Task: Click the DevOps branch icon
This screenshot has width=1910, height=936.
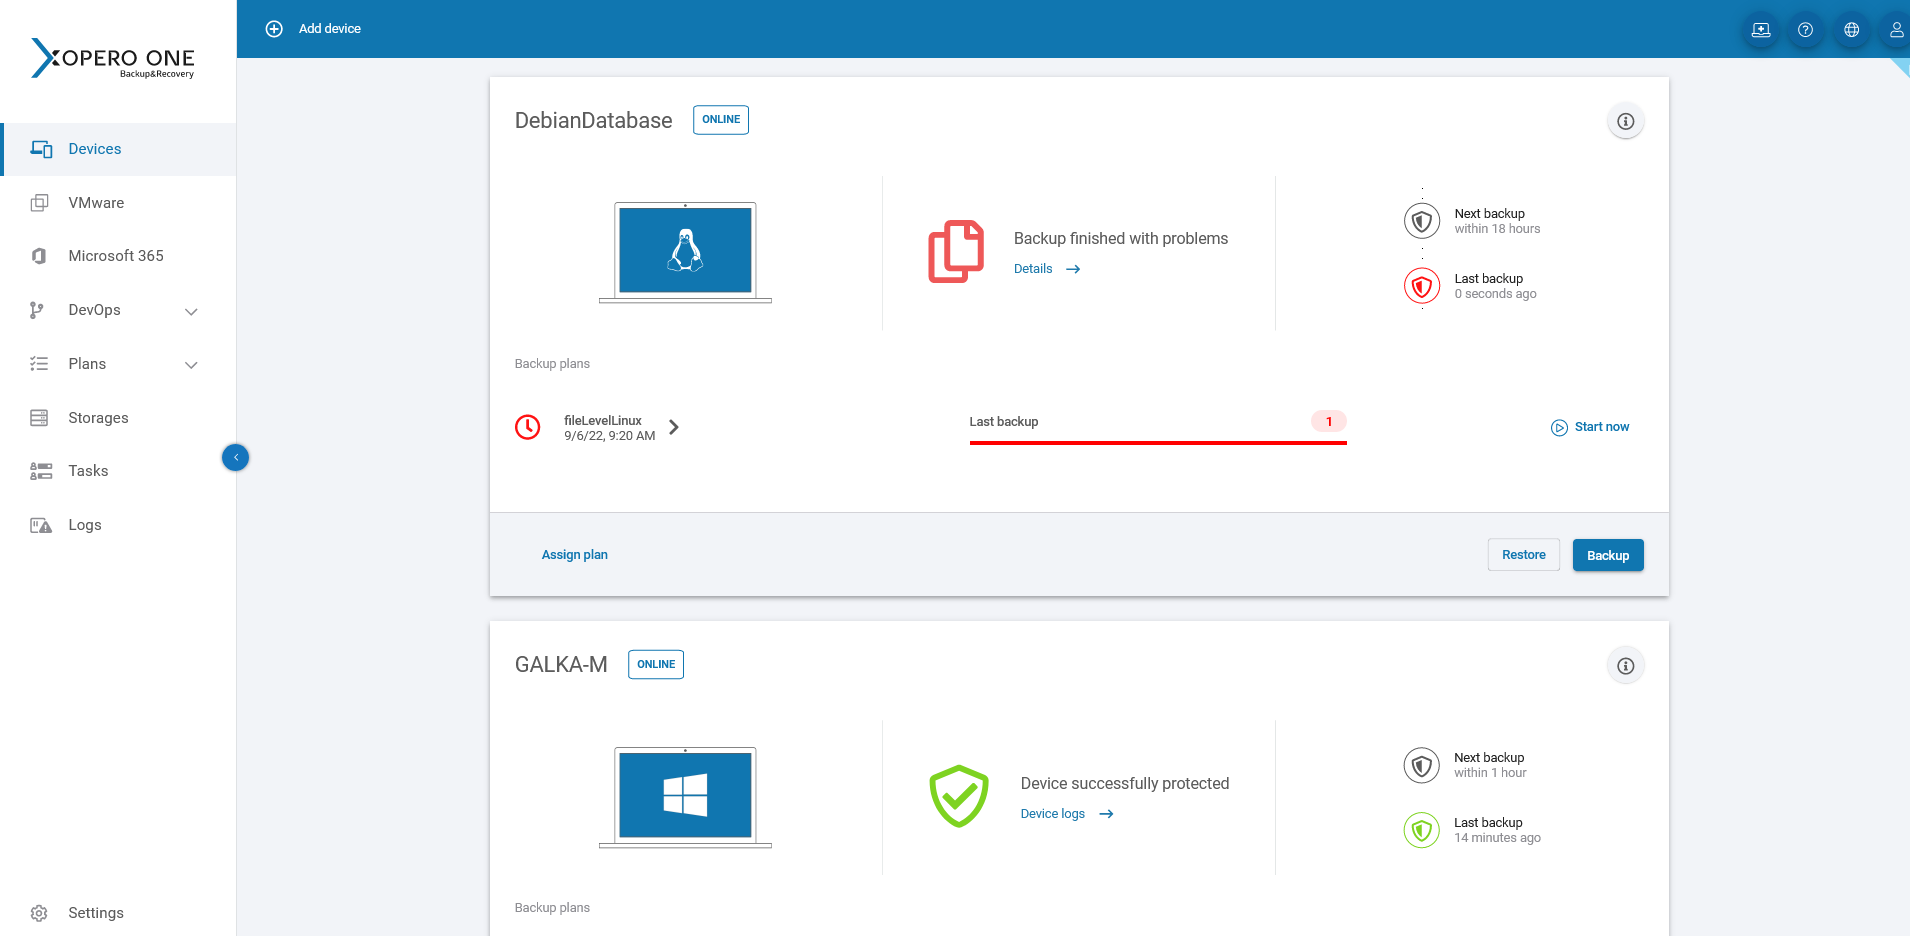Action: click(37, 310)
